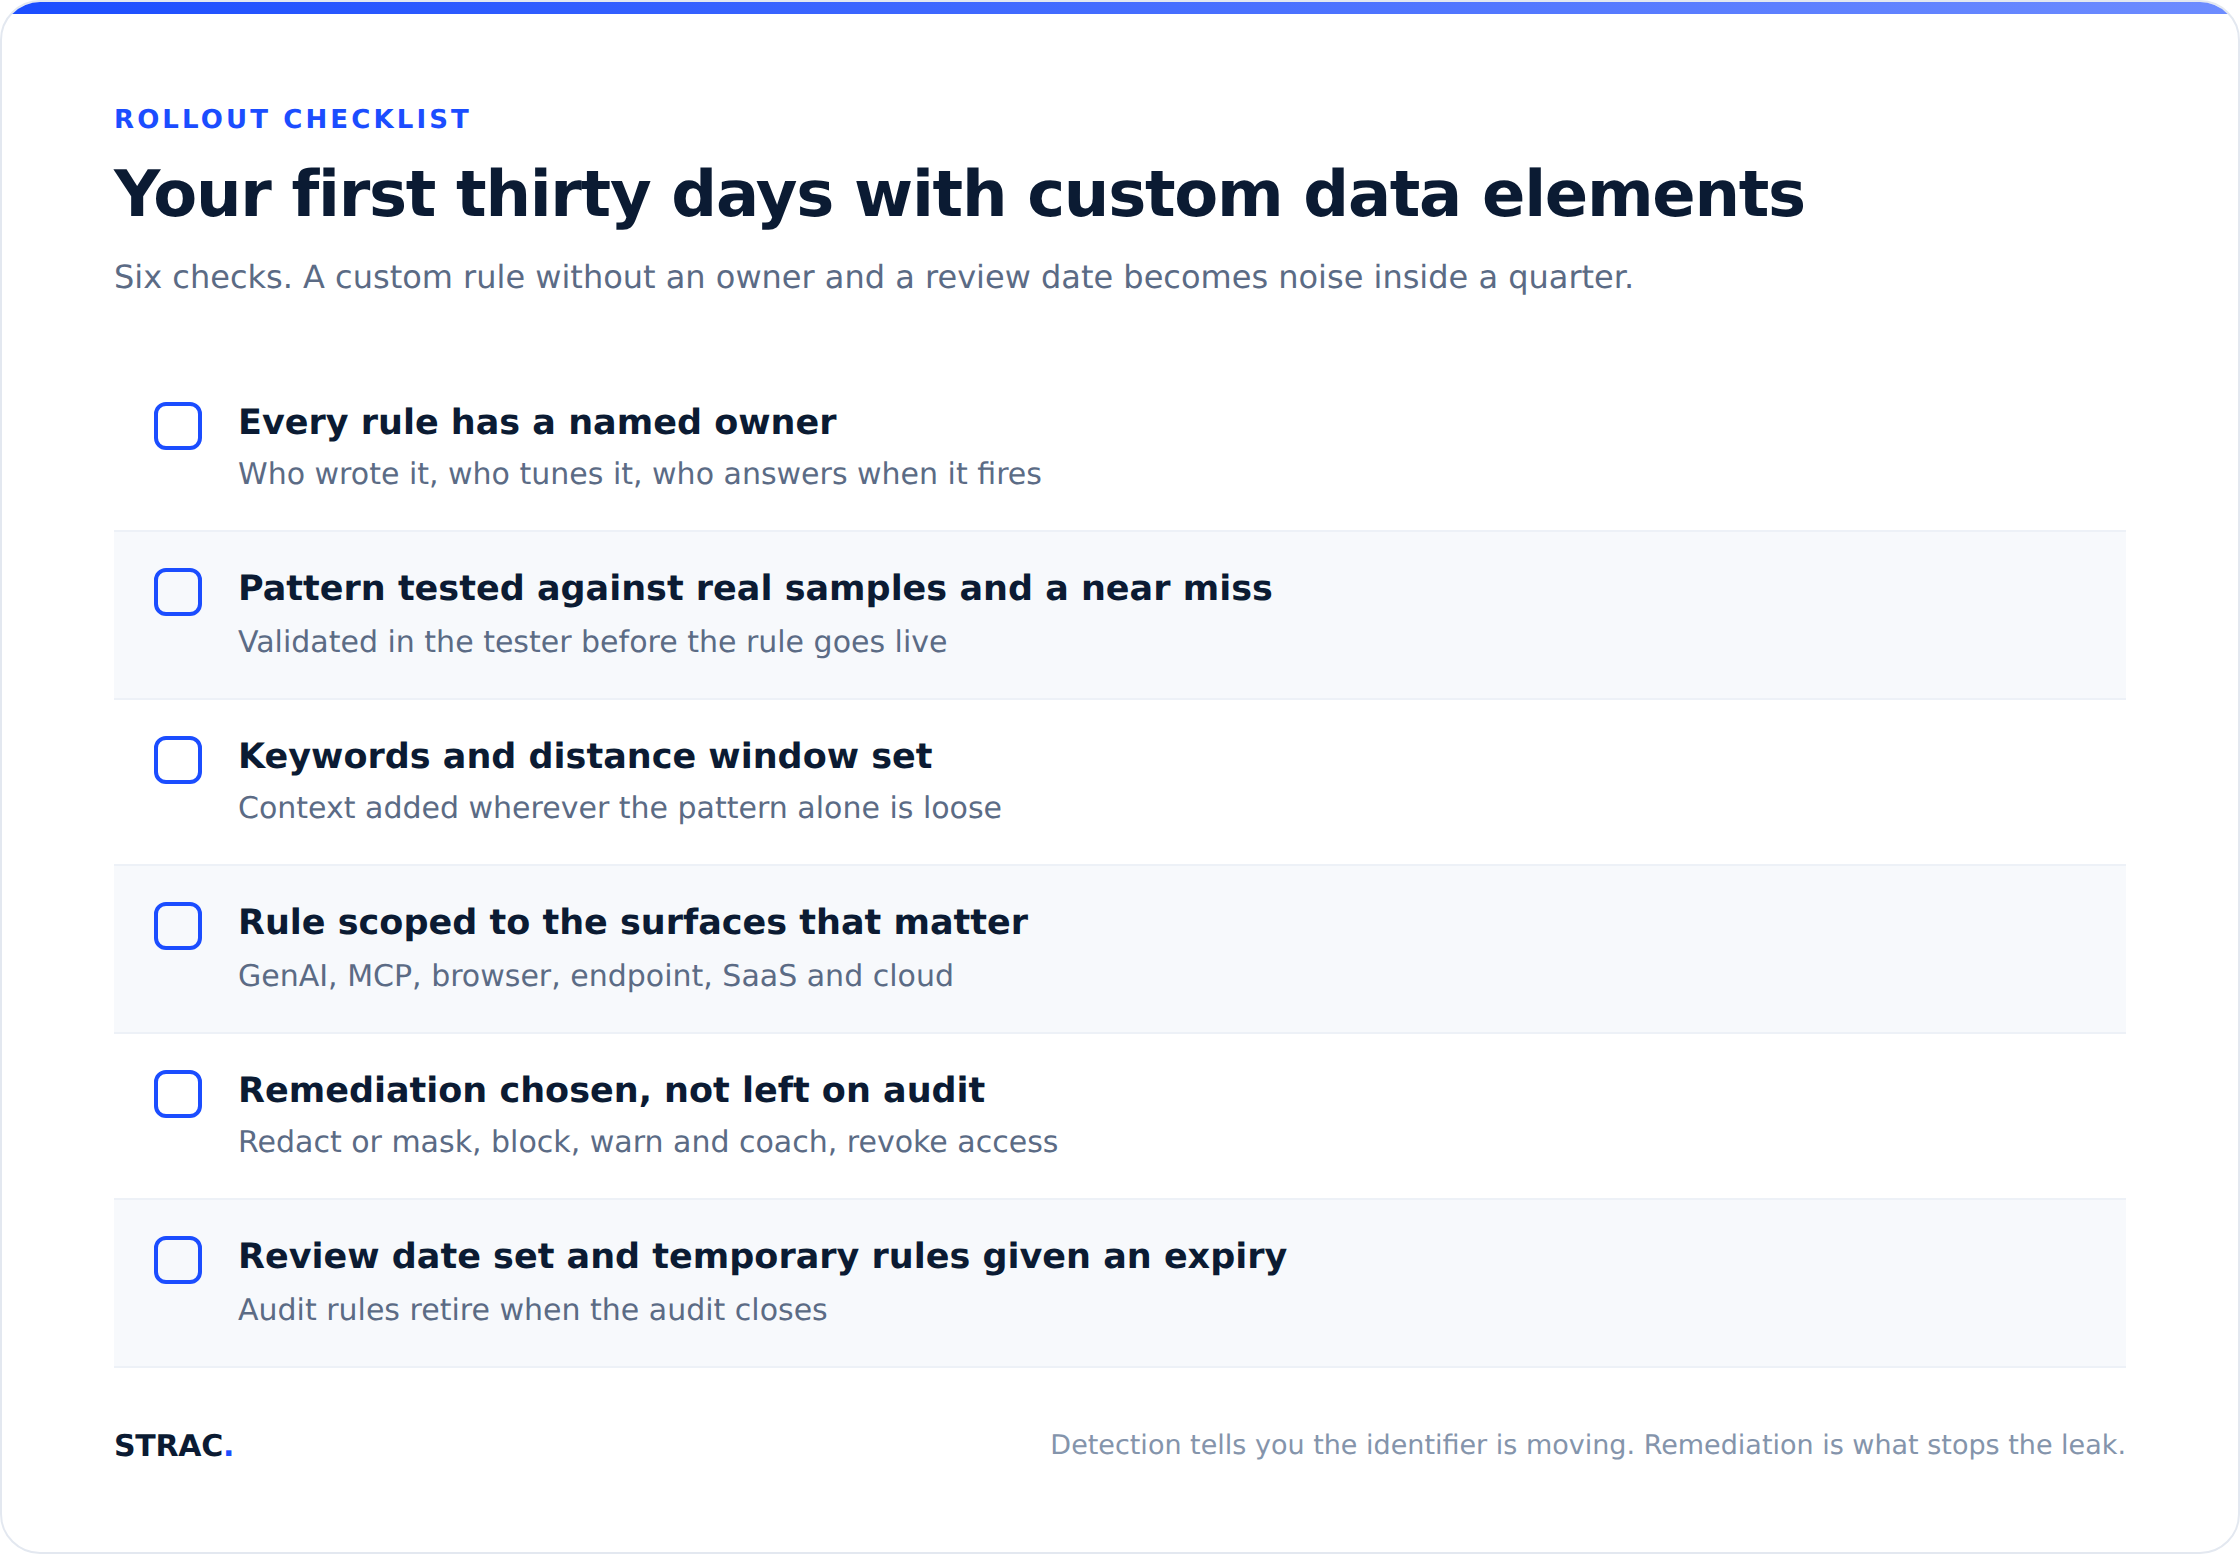This screenshot has width=2240, height=1554.
Task: Click 'Keywords and distance window set' title
Action: coord(585,757)
